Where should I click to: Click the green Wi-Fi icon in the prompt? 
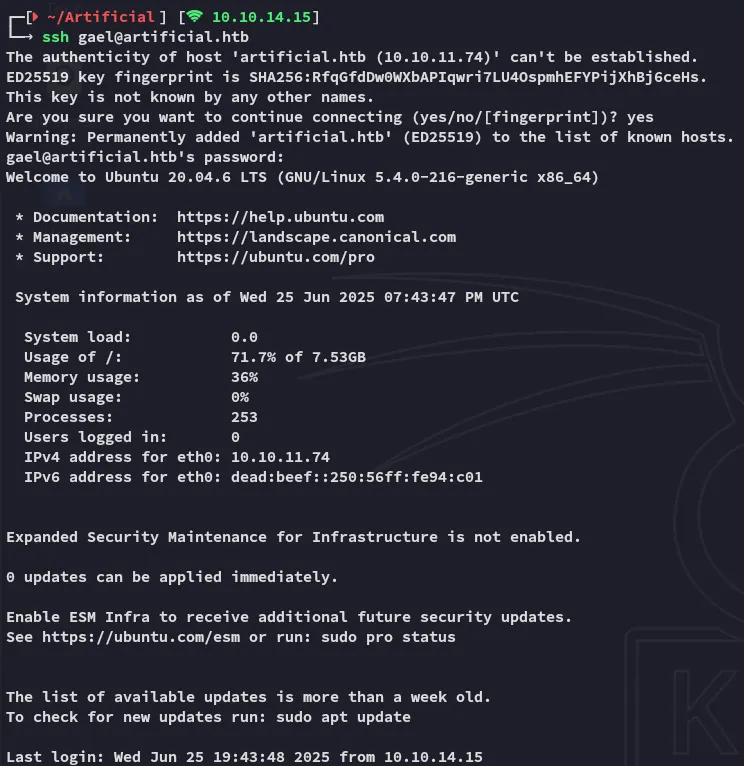(x=194, y=17)
